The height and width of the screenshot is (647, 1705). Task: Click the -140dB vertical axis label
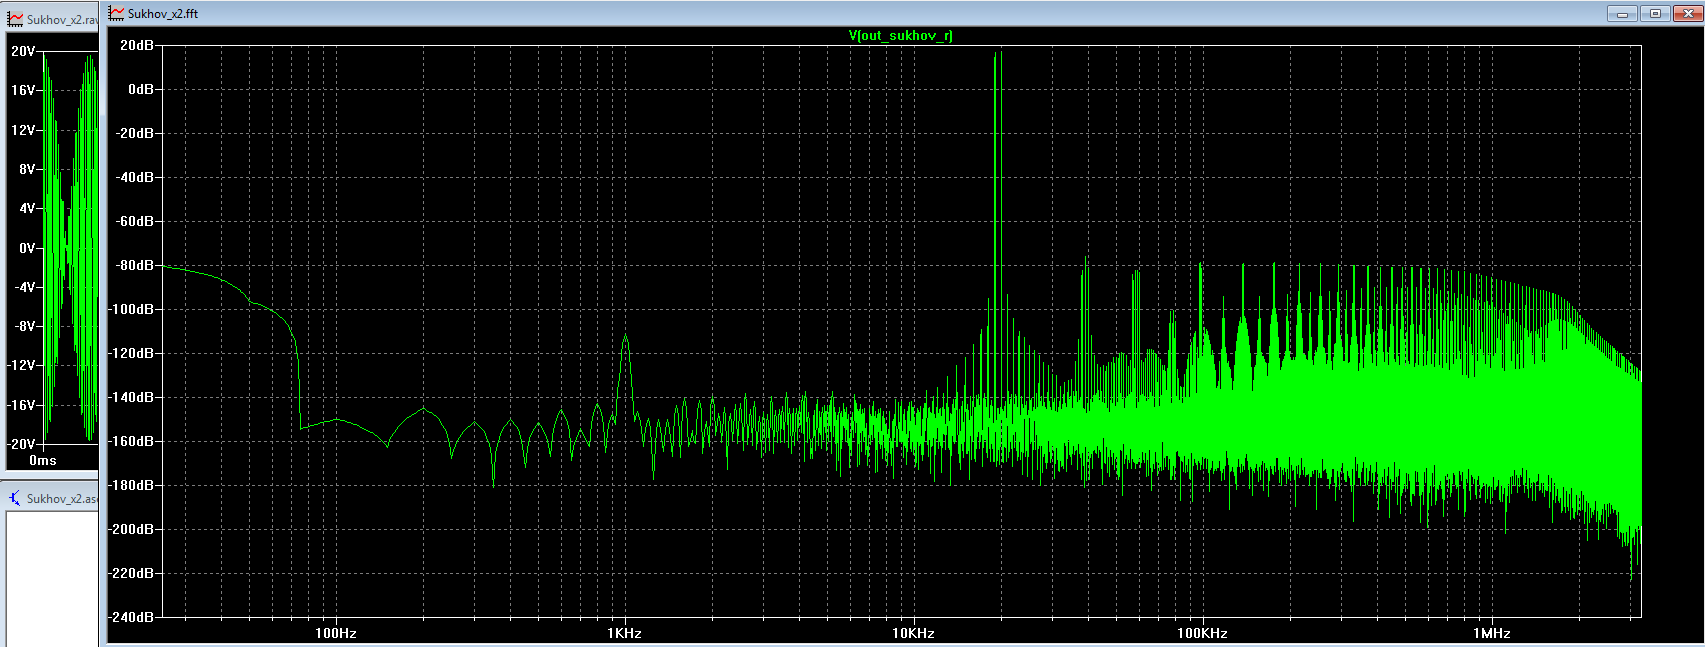tap(131, 397)
